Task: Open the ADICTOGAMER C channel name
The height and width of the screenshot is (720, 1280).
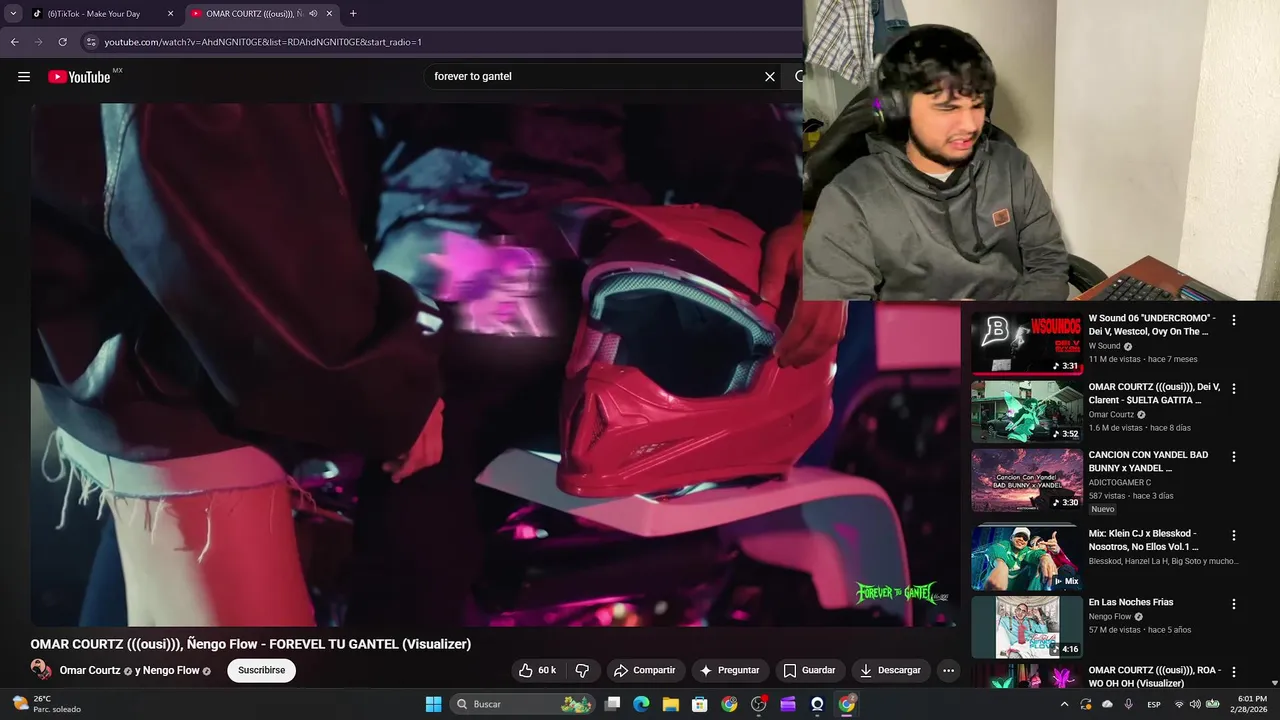Action: (x=1119, y=482)
